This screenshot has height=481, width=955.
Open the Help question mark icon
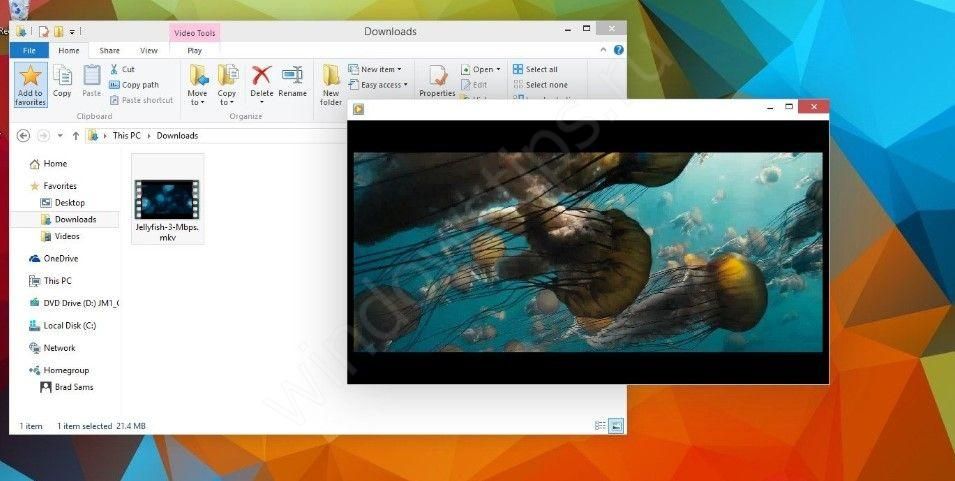coord(619,50)
